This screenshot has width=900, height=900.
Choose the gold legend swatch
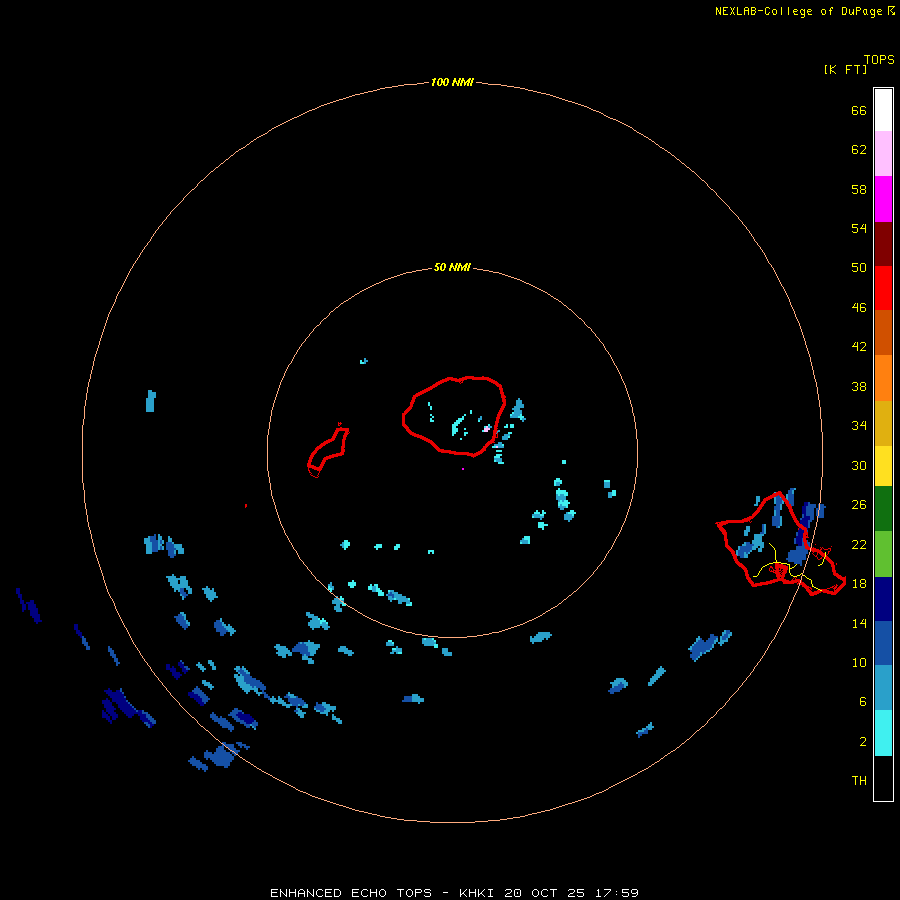[x=883, y=423]
